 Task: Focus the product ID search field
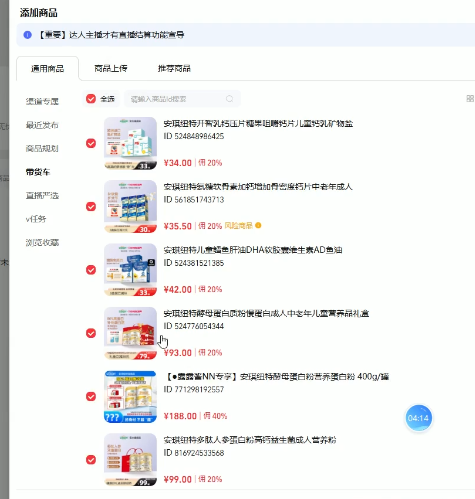pos(182,99)
